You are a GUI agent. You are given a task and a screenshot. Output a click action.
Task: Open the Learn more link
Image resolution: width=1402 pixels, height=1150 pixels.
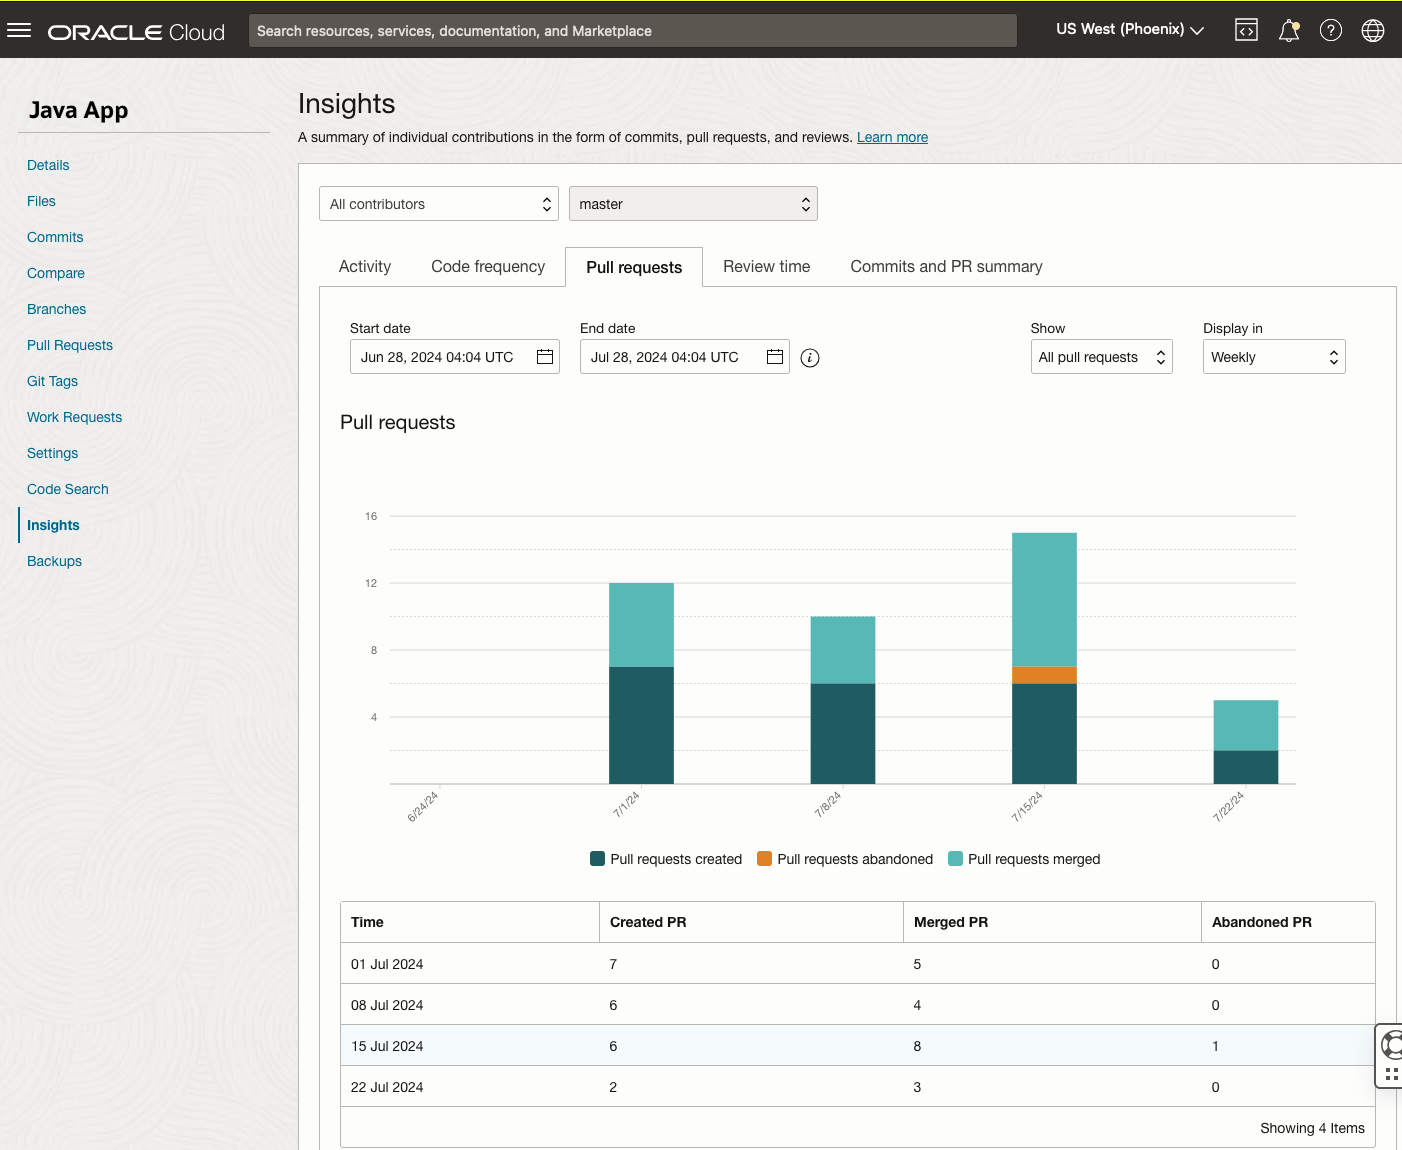pyautogui.click(x=892, y=137)
